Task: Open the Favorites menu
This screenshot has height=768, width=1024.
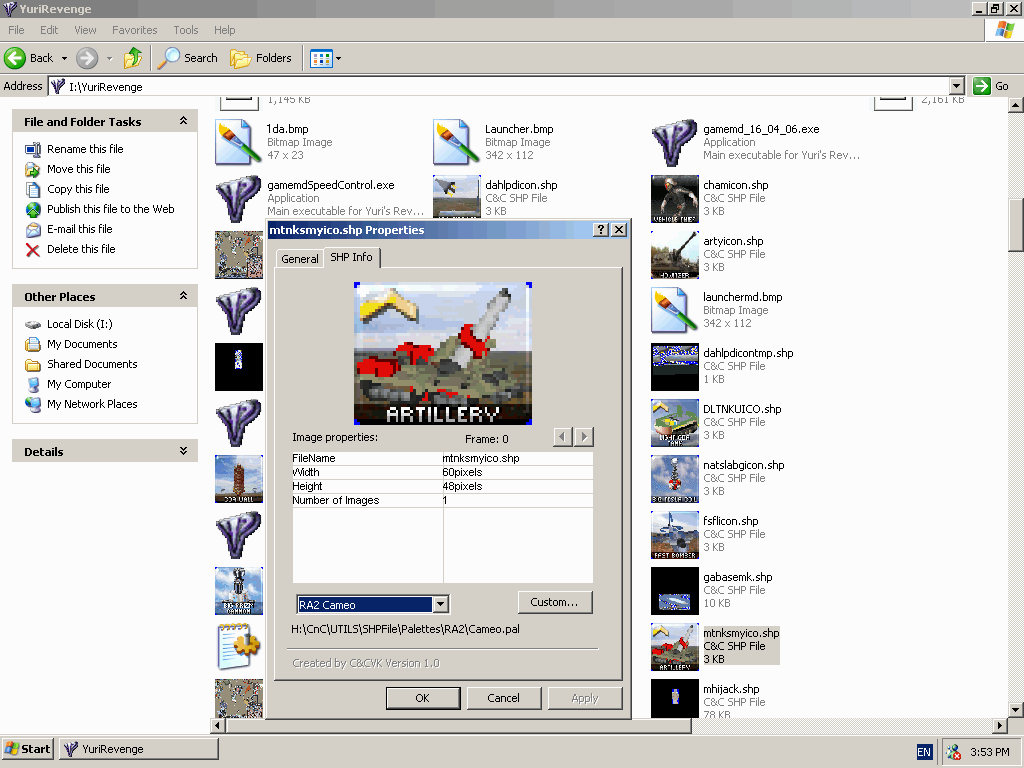Action: [135, 30]
